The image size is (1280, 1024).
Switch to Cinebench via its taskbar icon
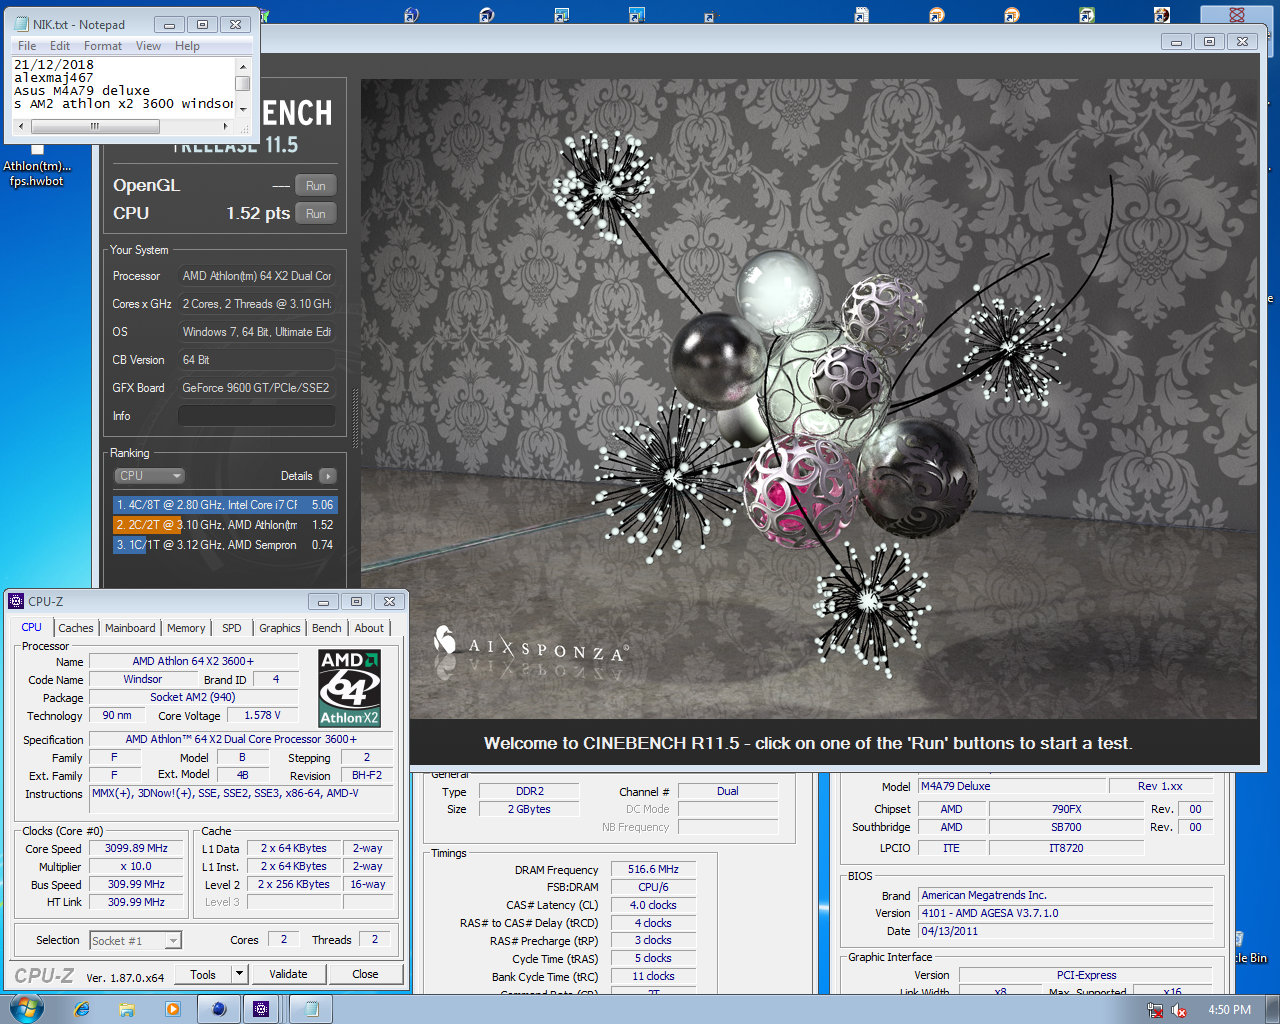coord(219,1009)
